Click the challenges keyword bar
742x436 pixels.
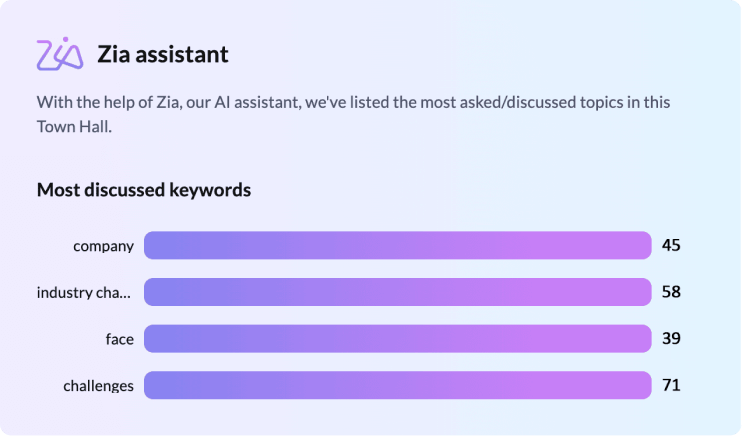tap(397, 385)
